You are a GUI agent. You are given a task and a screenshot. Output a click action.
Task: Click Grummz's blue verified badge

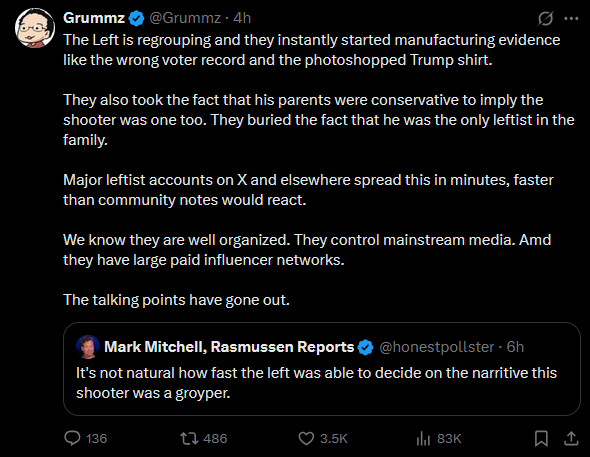(x=136, y=18)
